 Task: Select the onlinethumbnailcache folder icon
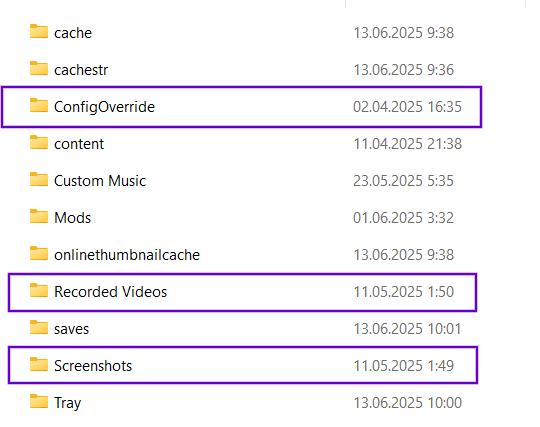click(39, 253)
